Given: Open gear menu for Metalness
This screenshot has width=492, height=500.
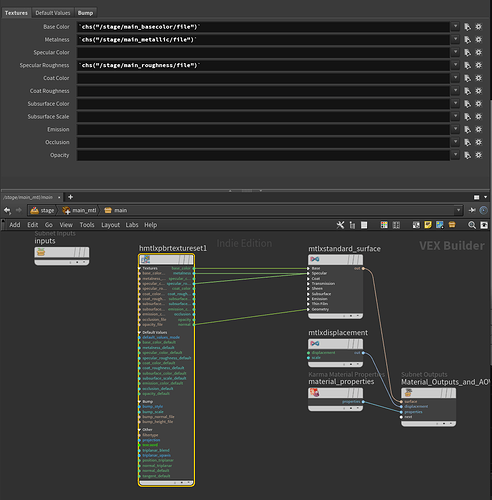Looking at the screenshot, I should click(479, 40).
